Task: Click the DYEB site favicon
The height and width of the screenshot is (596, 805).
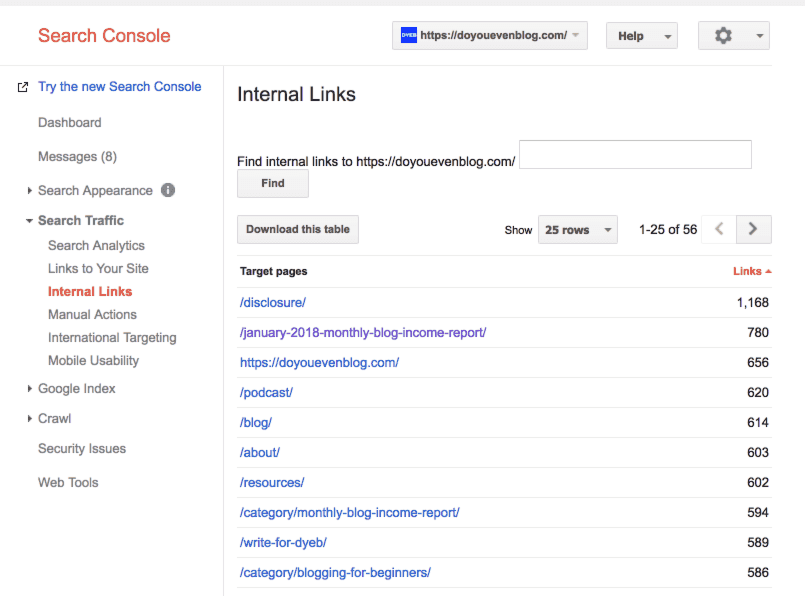Action: [x=409, y=35]
